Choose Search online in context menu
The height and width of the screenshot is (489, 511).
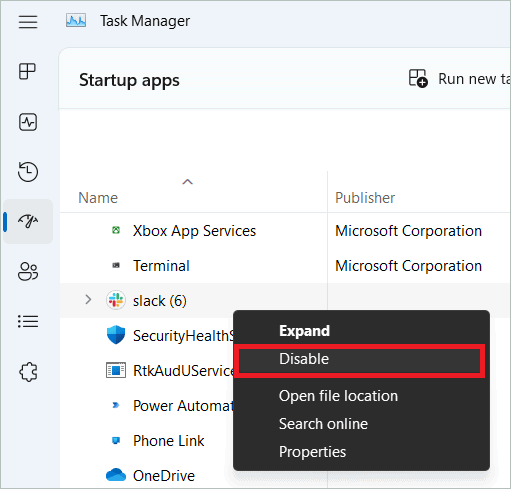(323, 424)
